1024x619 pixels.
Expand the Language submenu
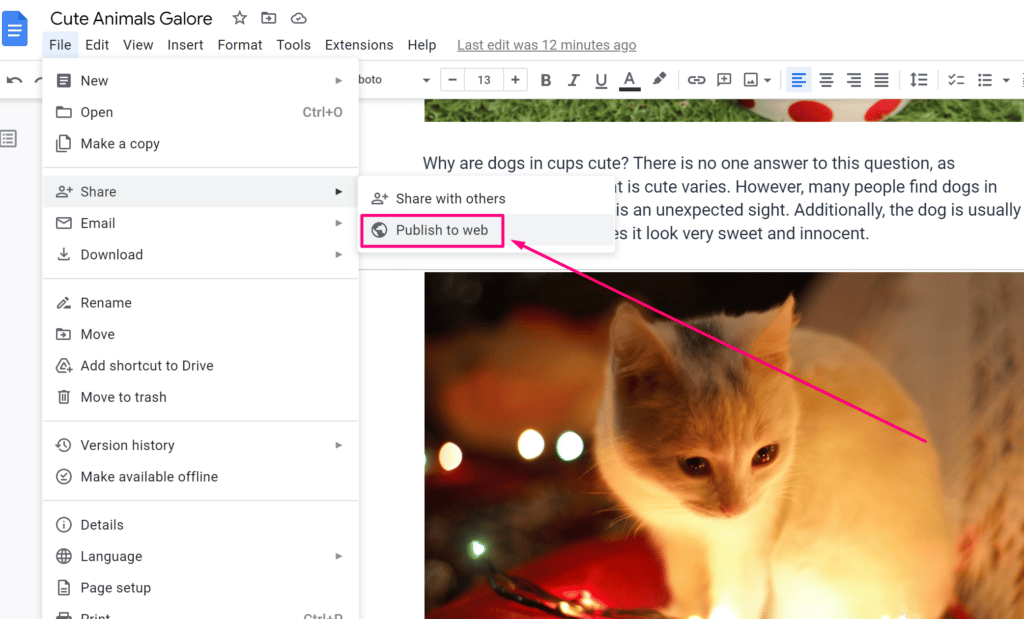200,556
